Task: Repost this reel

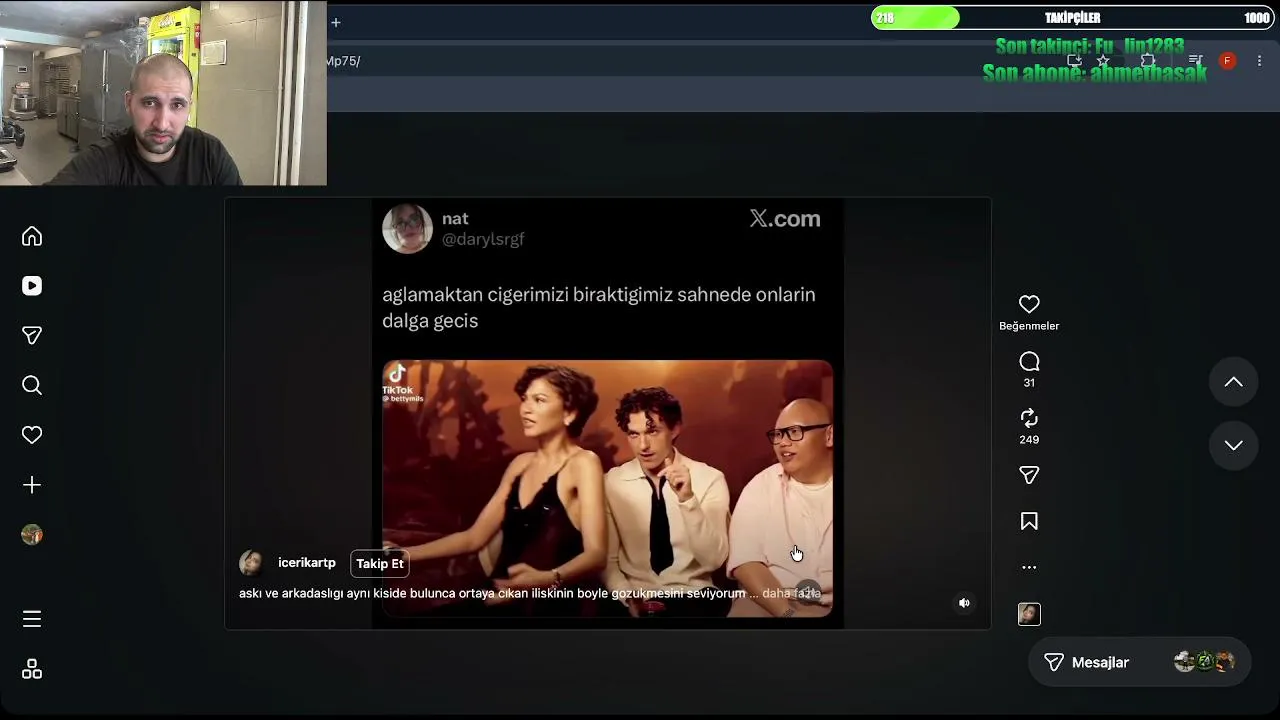Action: (x=1029, y=418)
